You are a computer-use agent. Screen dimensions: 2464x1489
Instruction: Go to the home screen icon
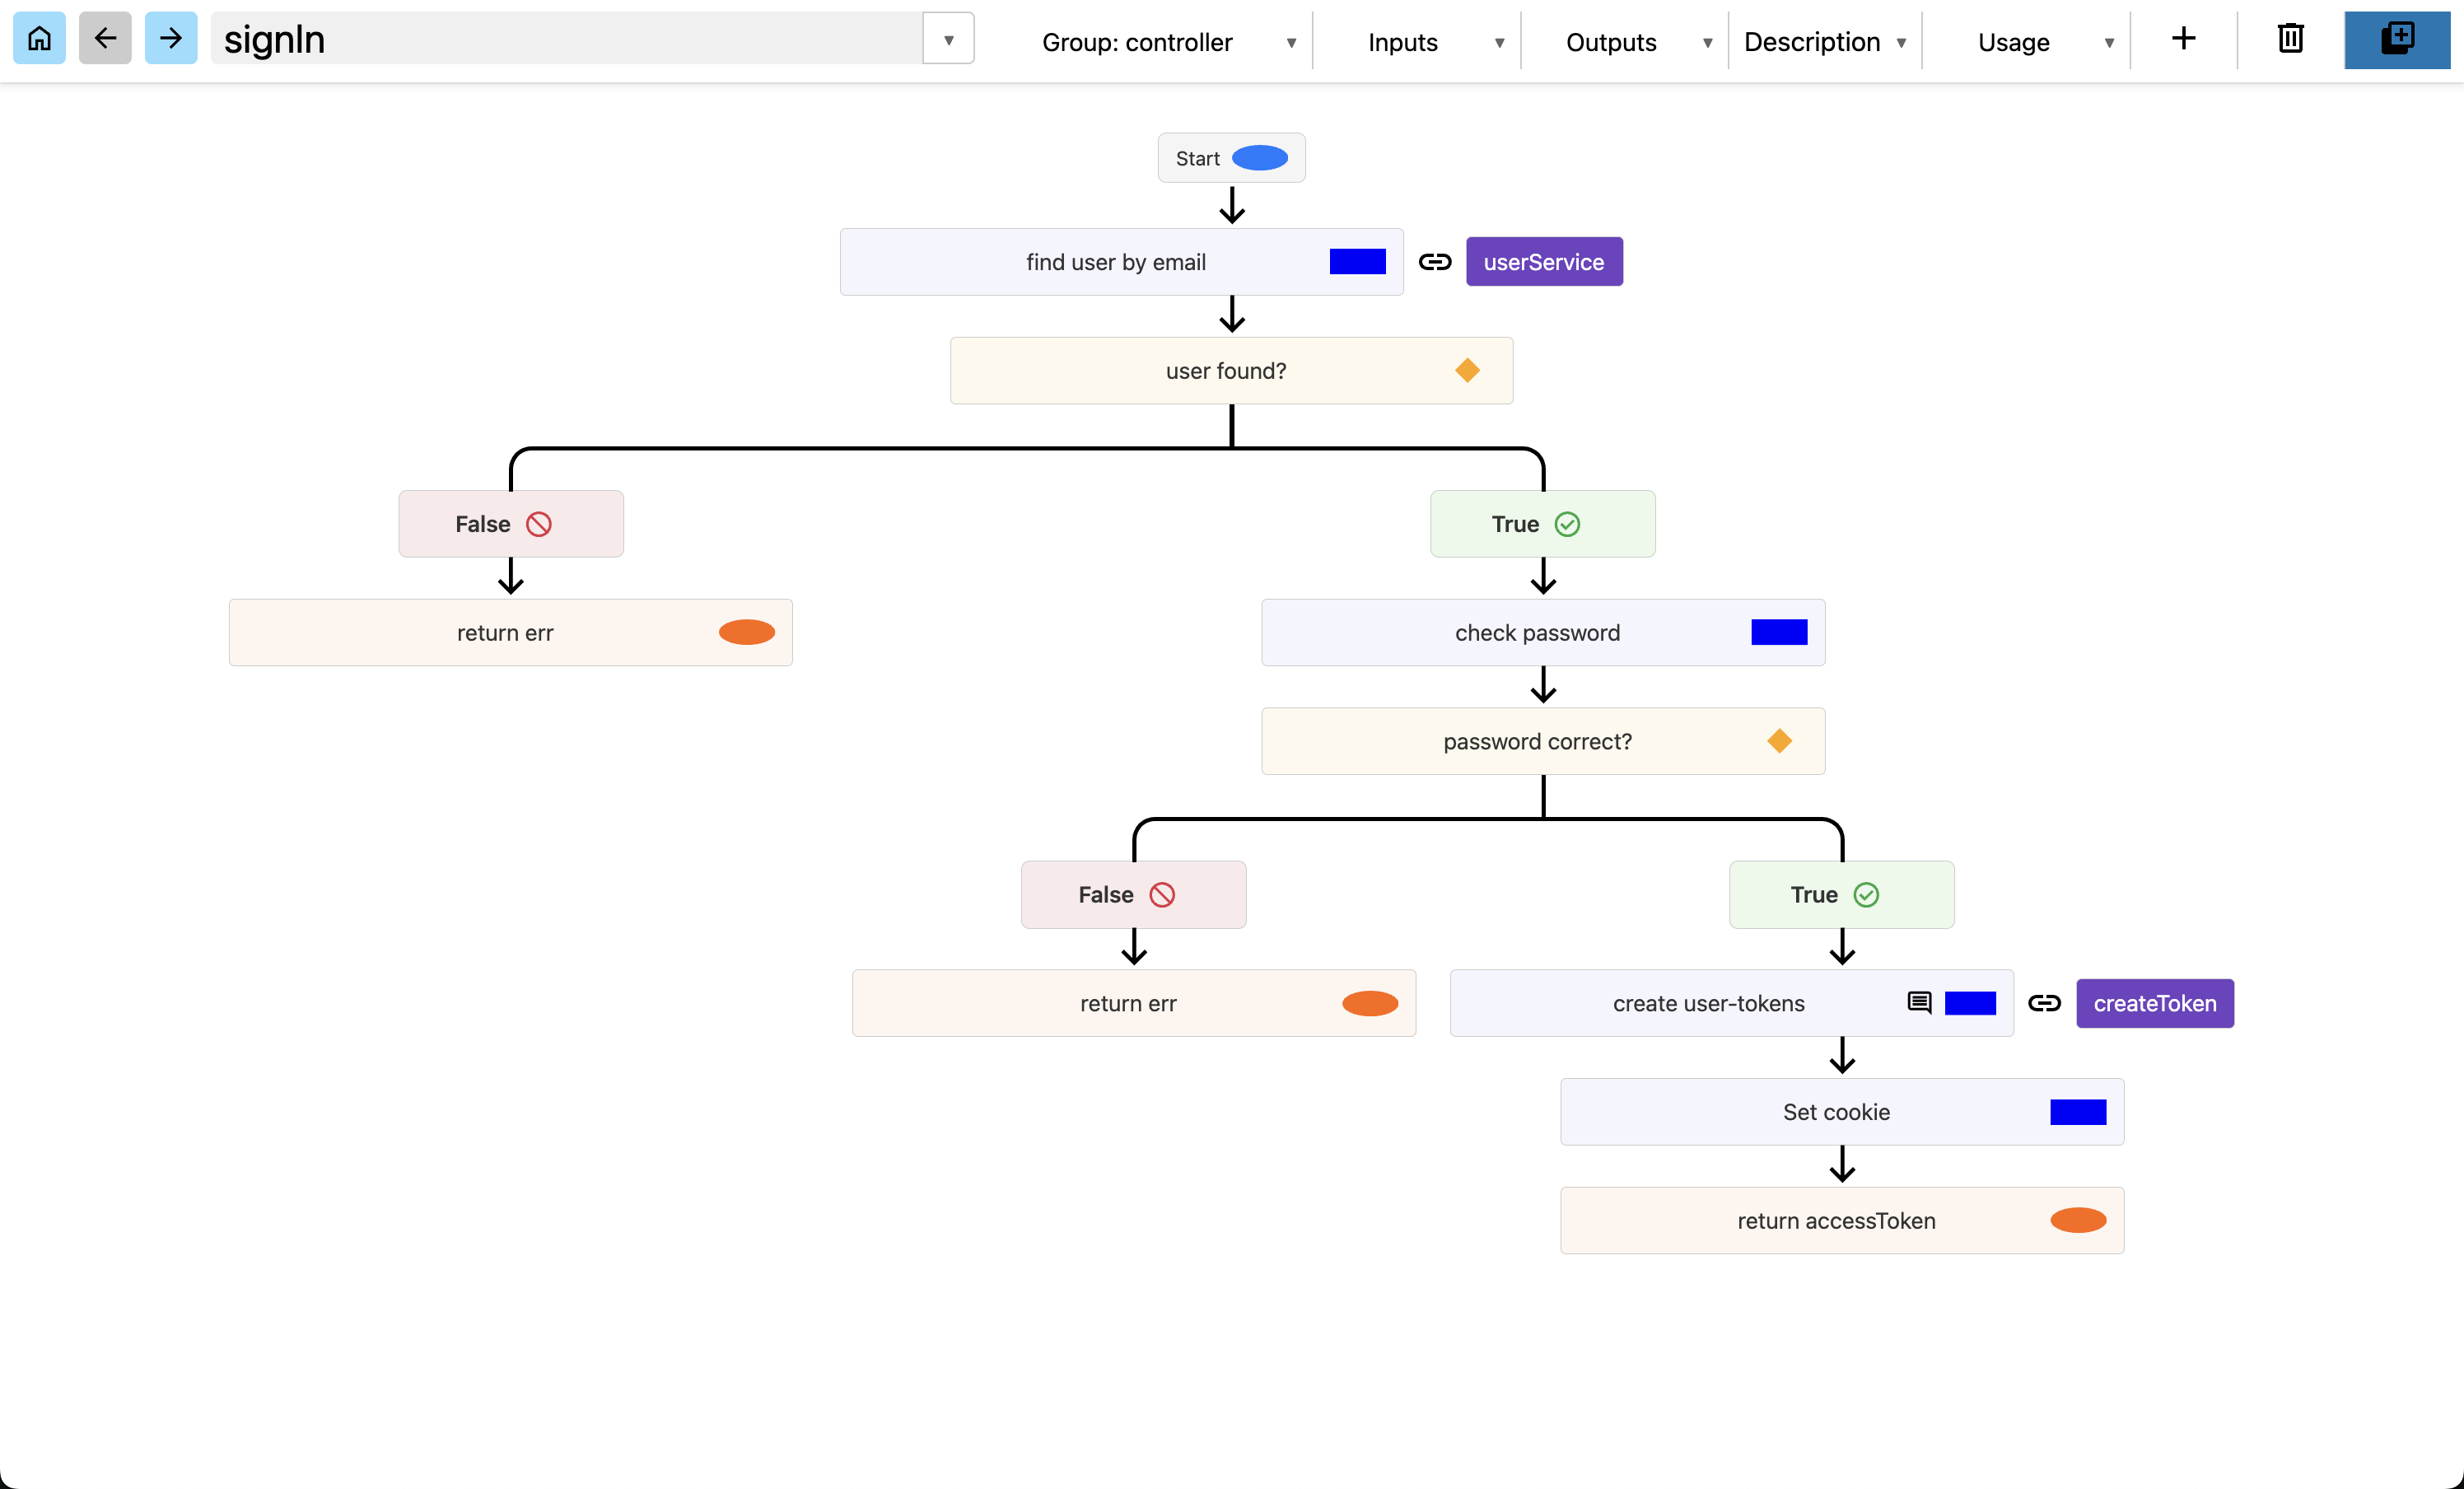point(39,39)
